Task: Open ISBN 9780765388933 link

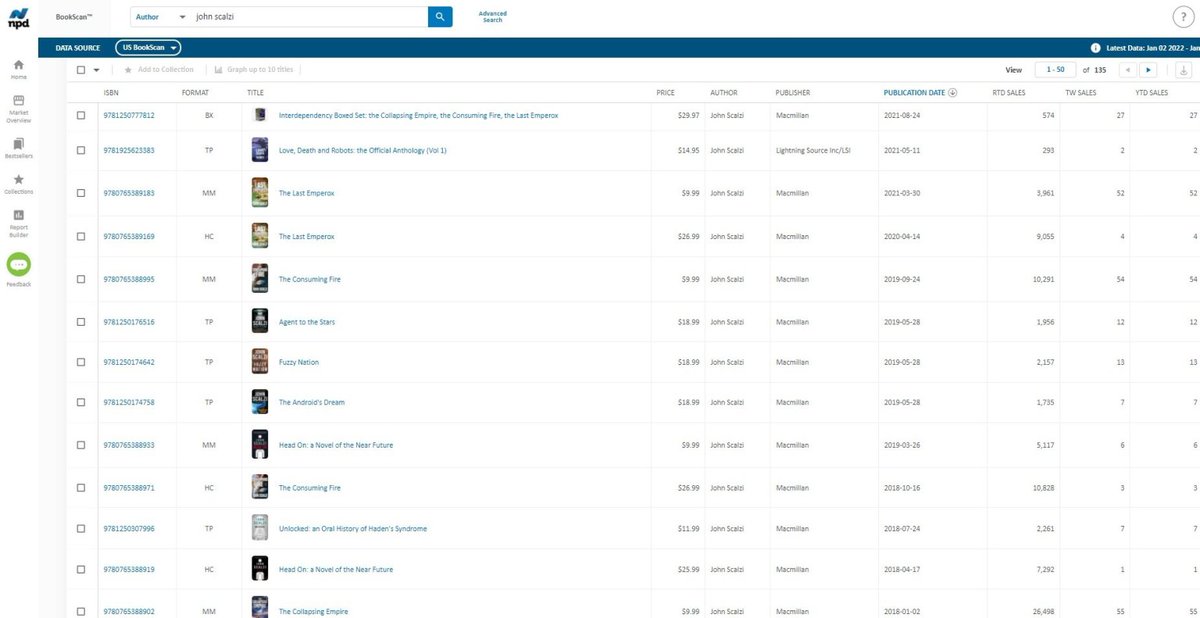Action: (x=129, y=445)
